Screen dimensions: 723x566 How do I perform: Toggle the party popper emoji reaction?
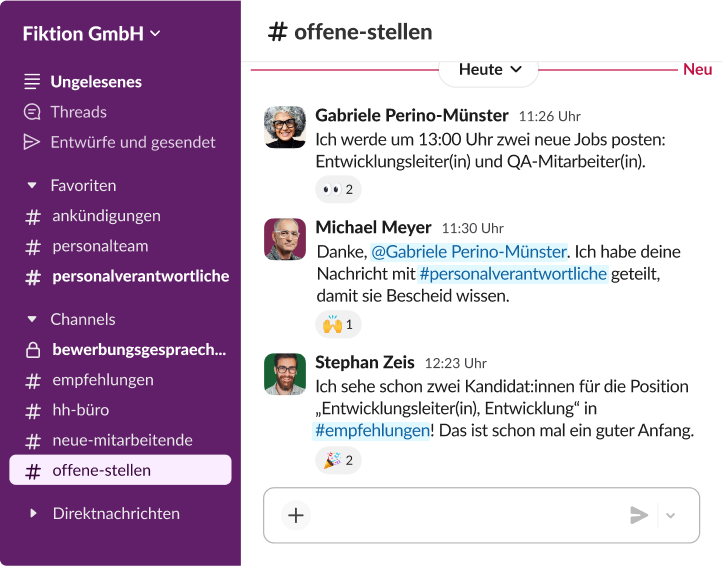click(x=338, y=460)
